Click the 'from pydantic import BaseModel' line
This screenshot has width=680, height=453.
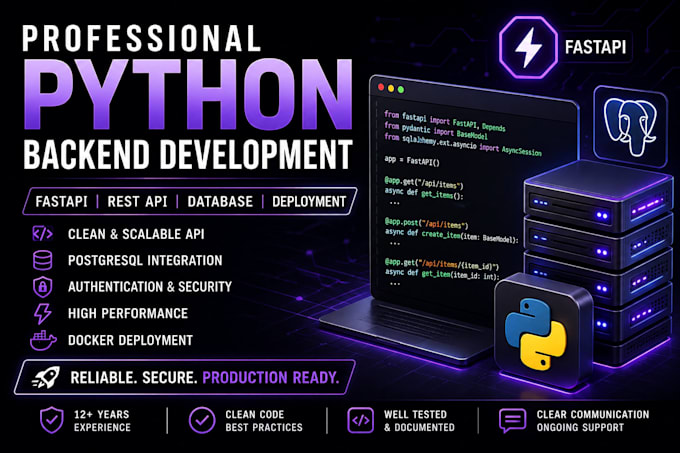click(x=436, y=130)
